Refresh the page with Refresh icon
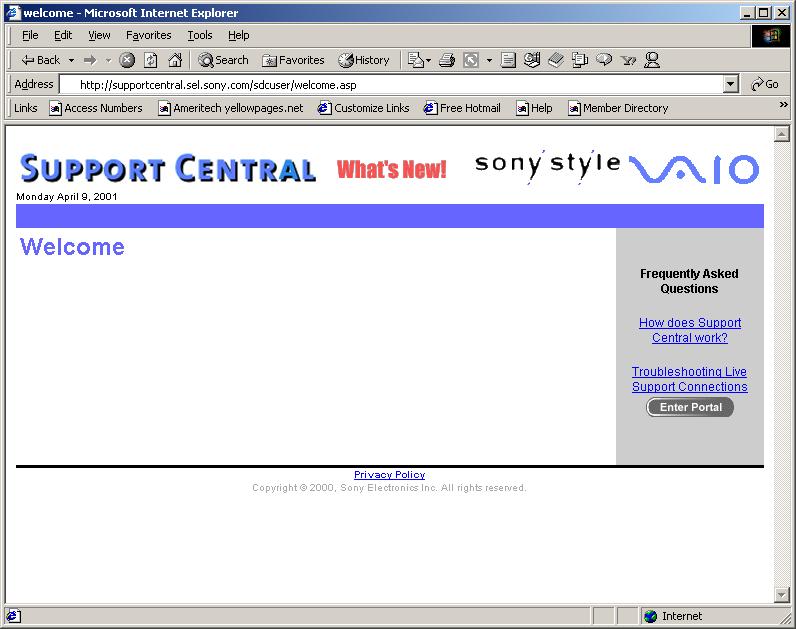Viewport: 796px width, 629px height. [151, 60]
